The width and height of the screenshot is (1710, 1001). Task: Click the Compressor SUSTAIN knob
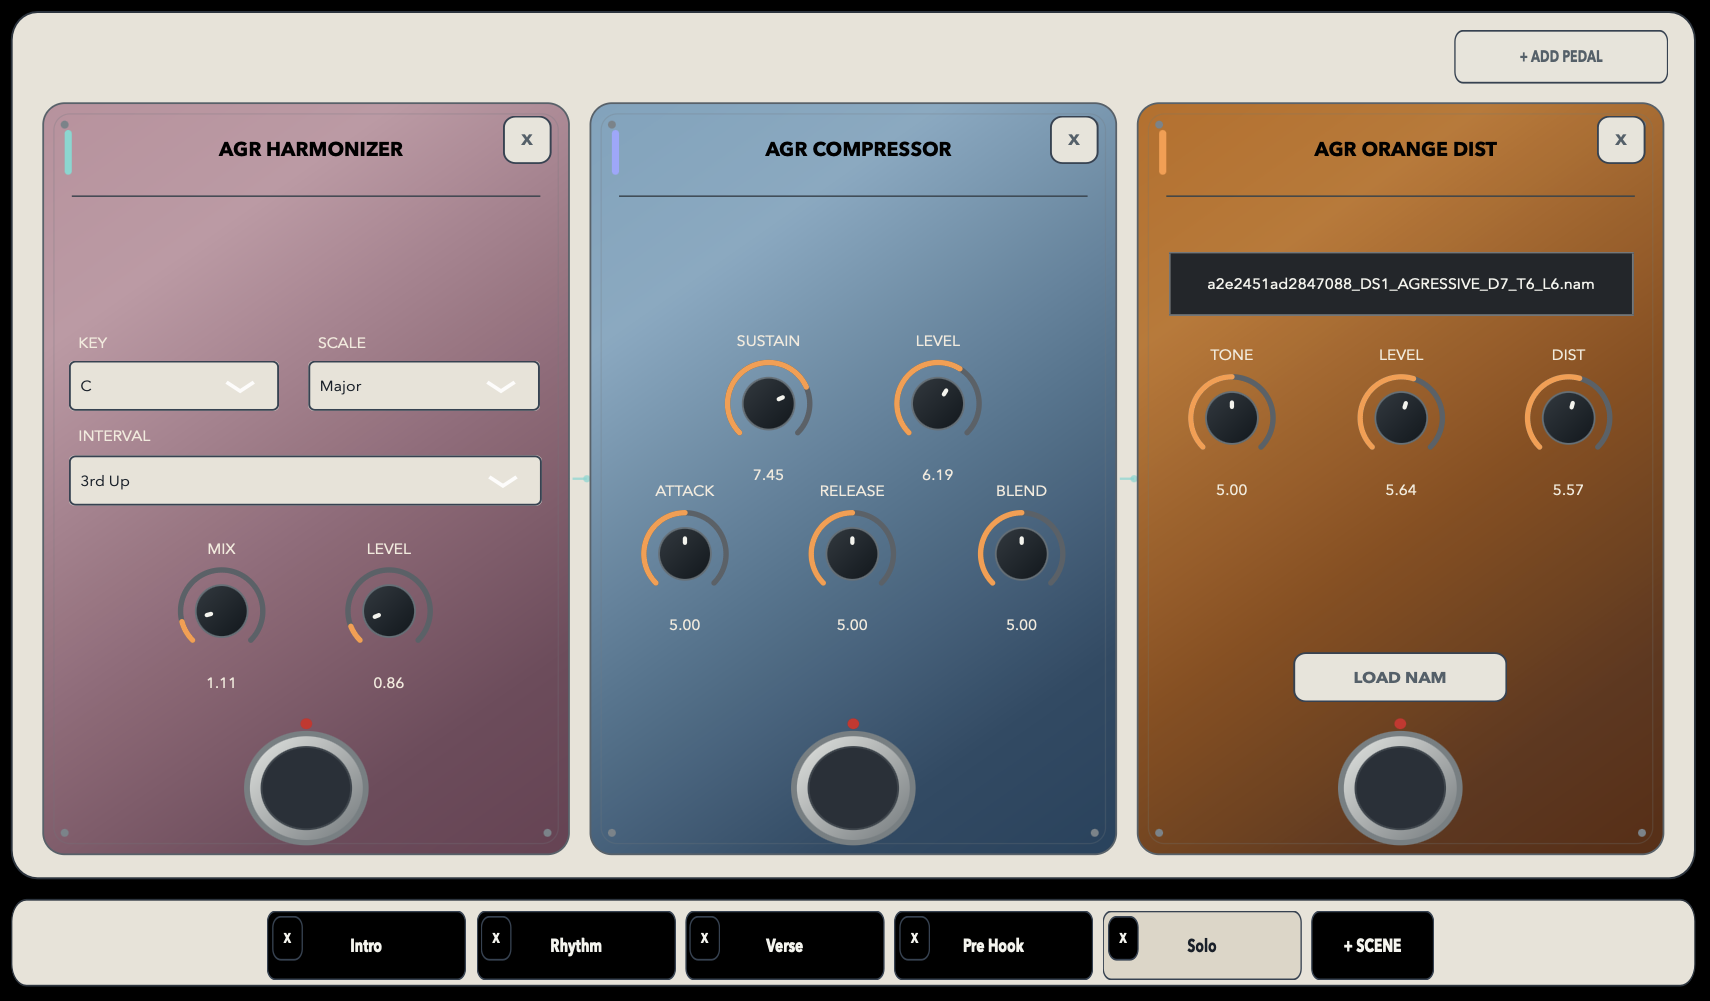click(x=768, y=403)
